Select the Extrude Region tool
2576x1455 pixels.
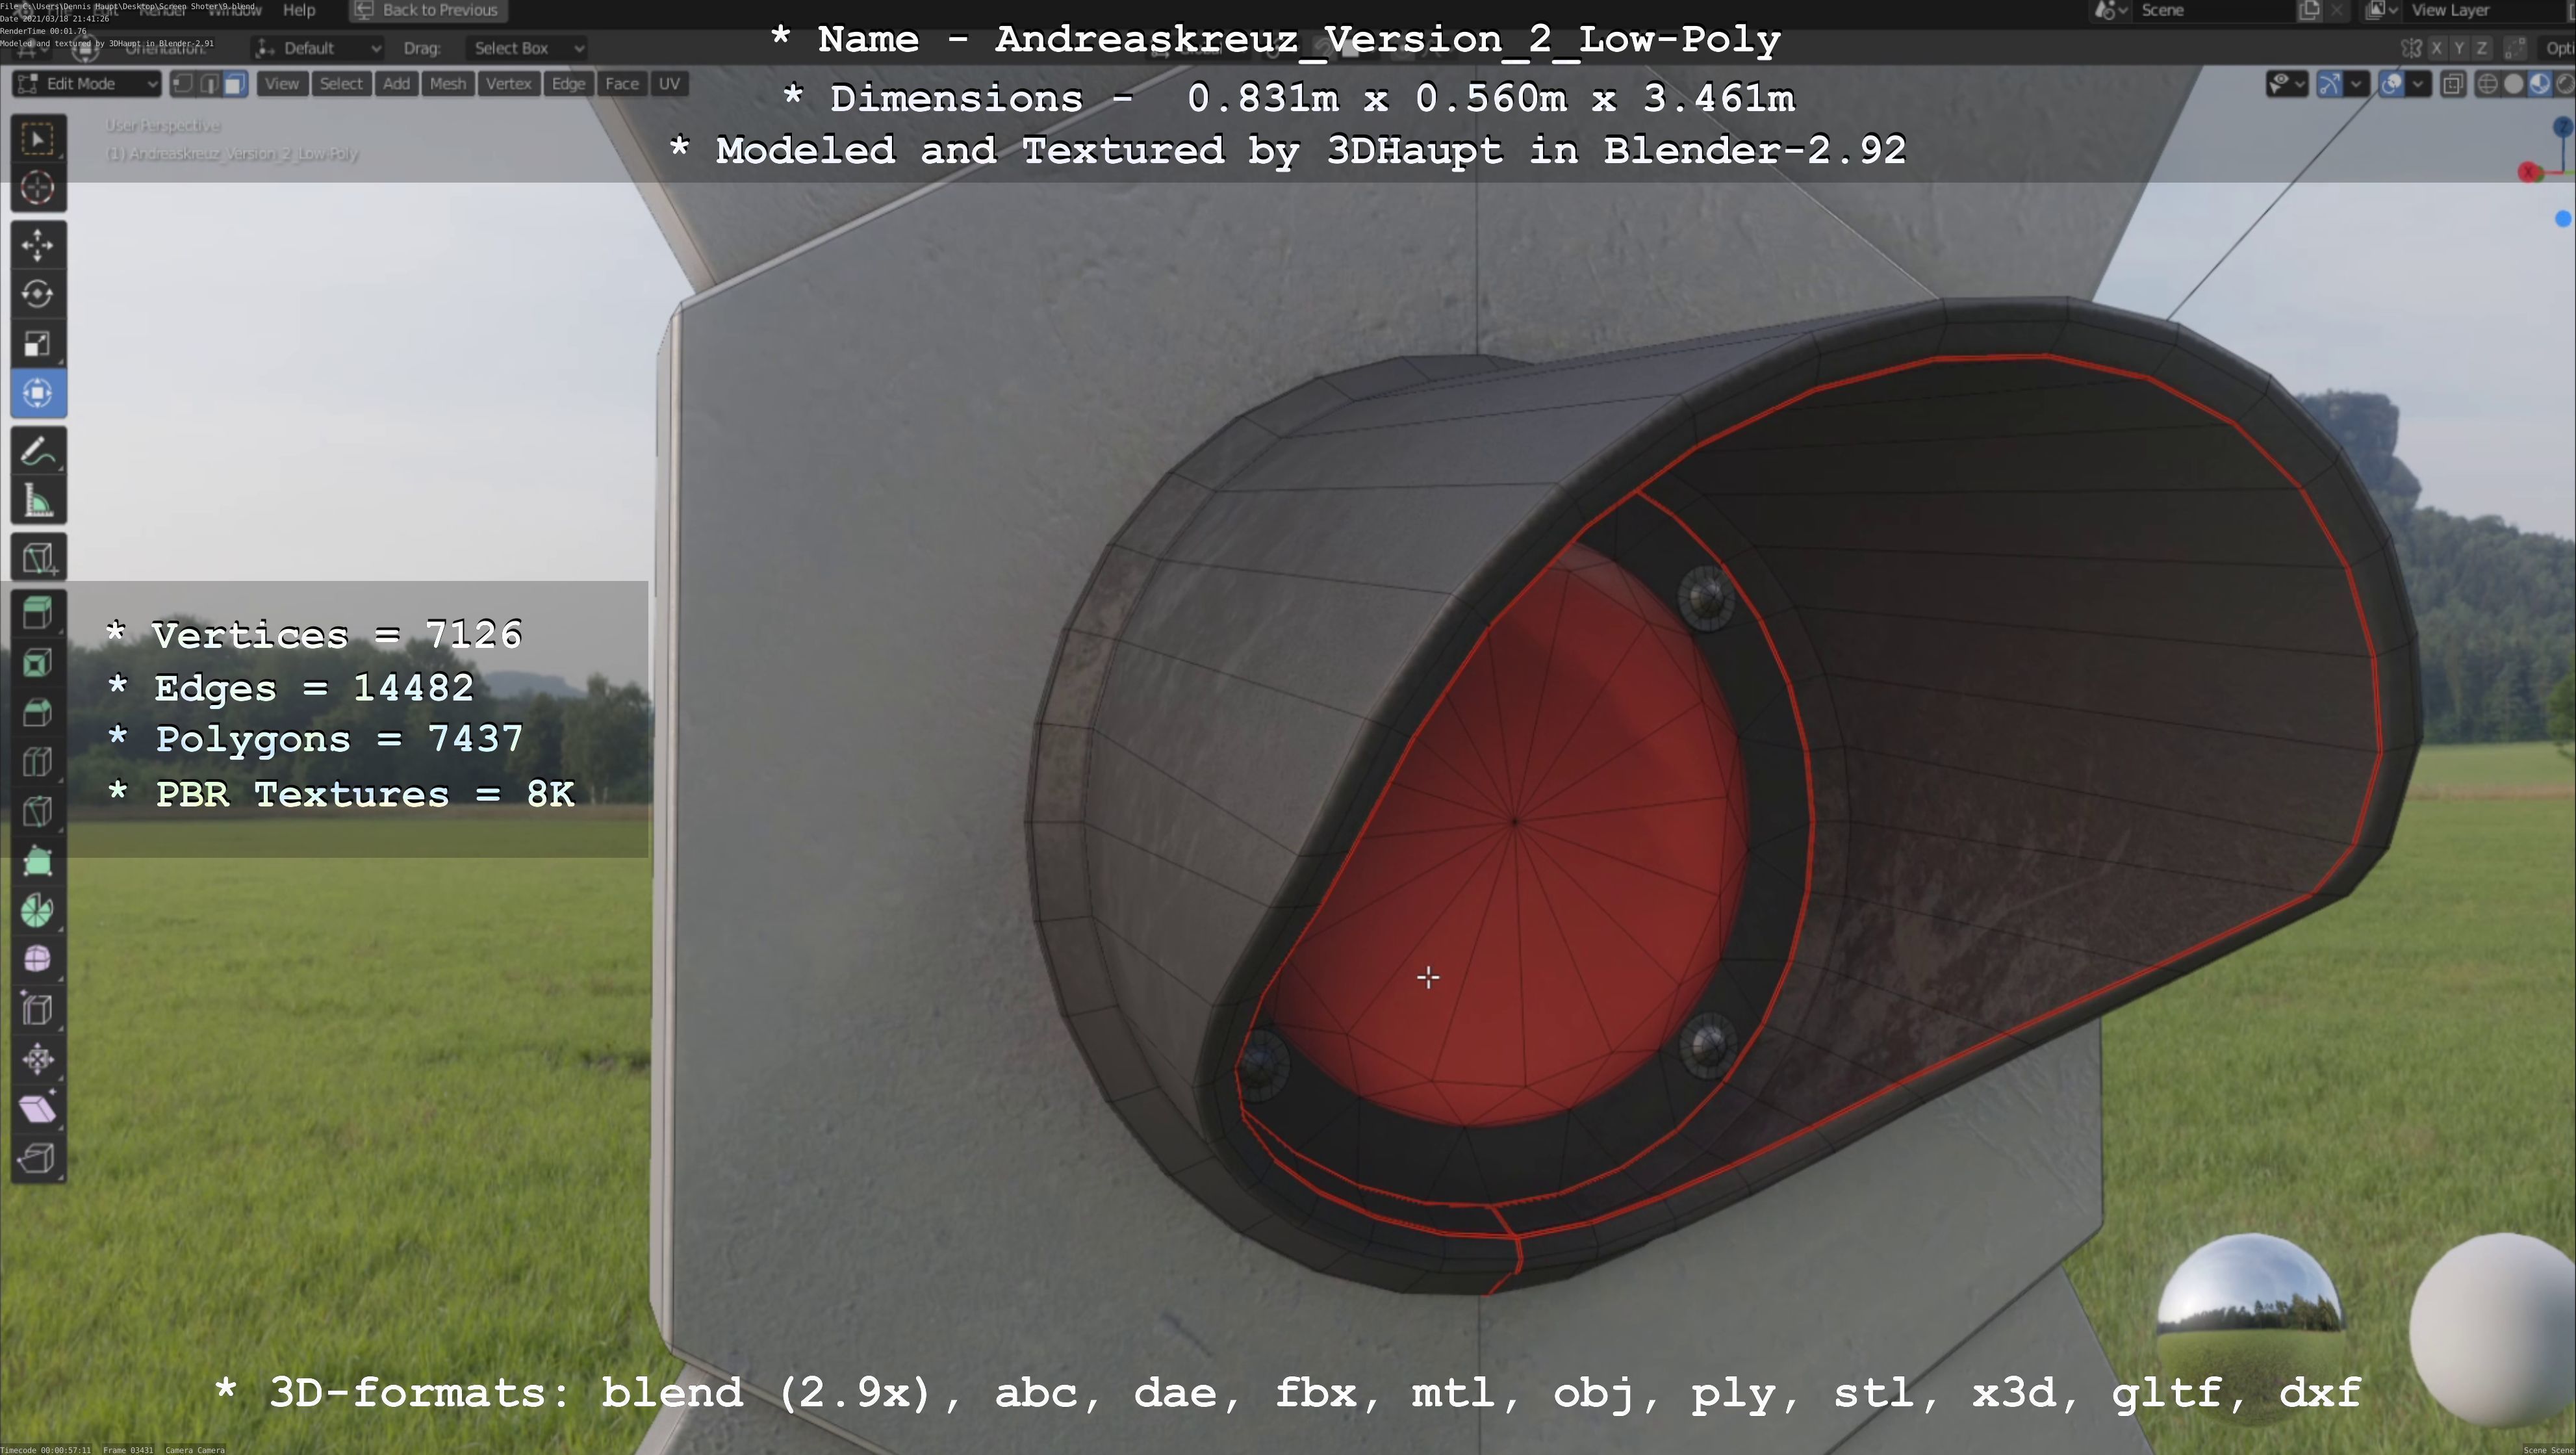(x=38, y=613)
